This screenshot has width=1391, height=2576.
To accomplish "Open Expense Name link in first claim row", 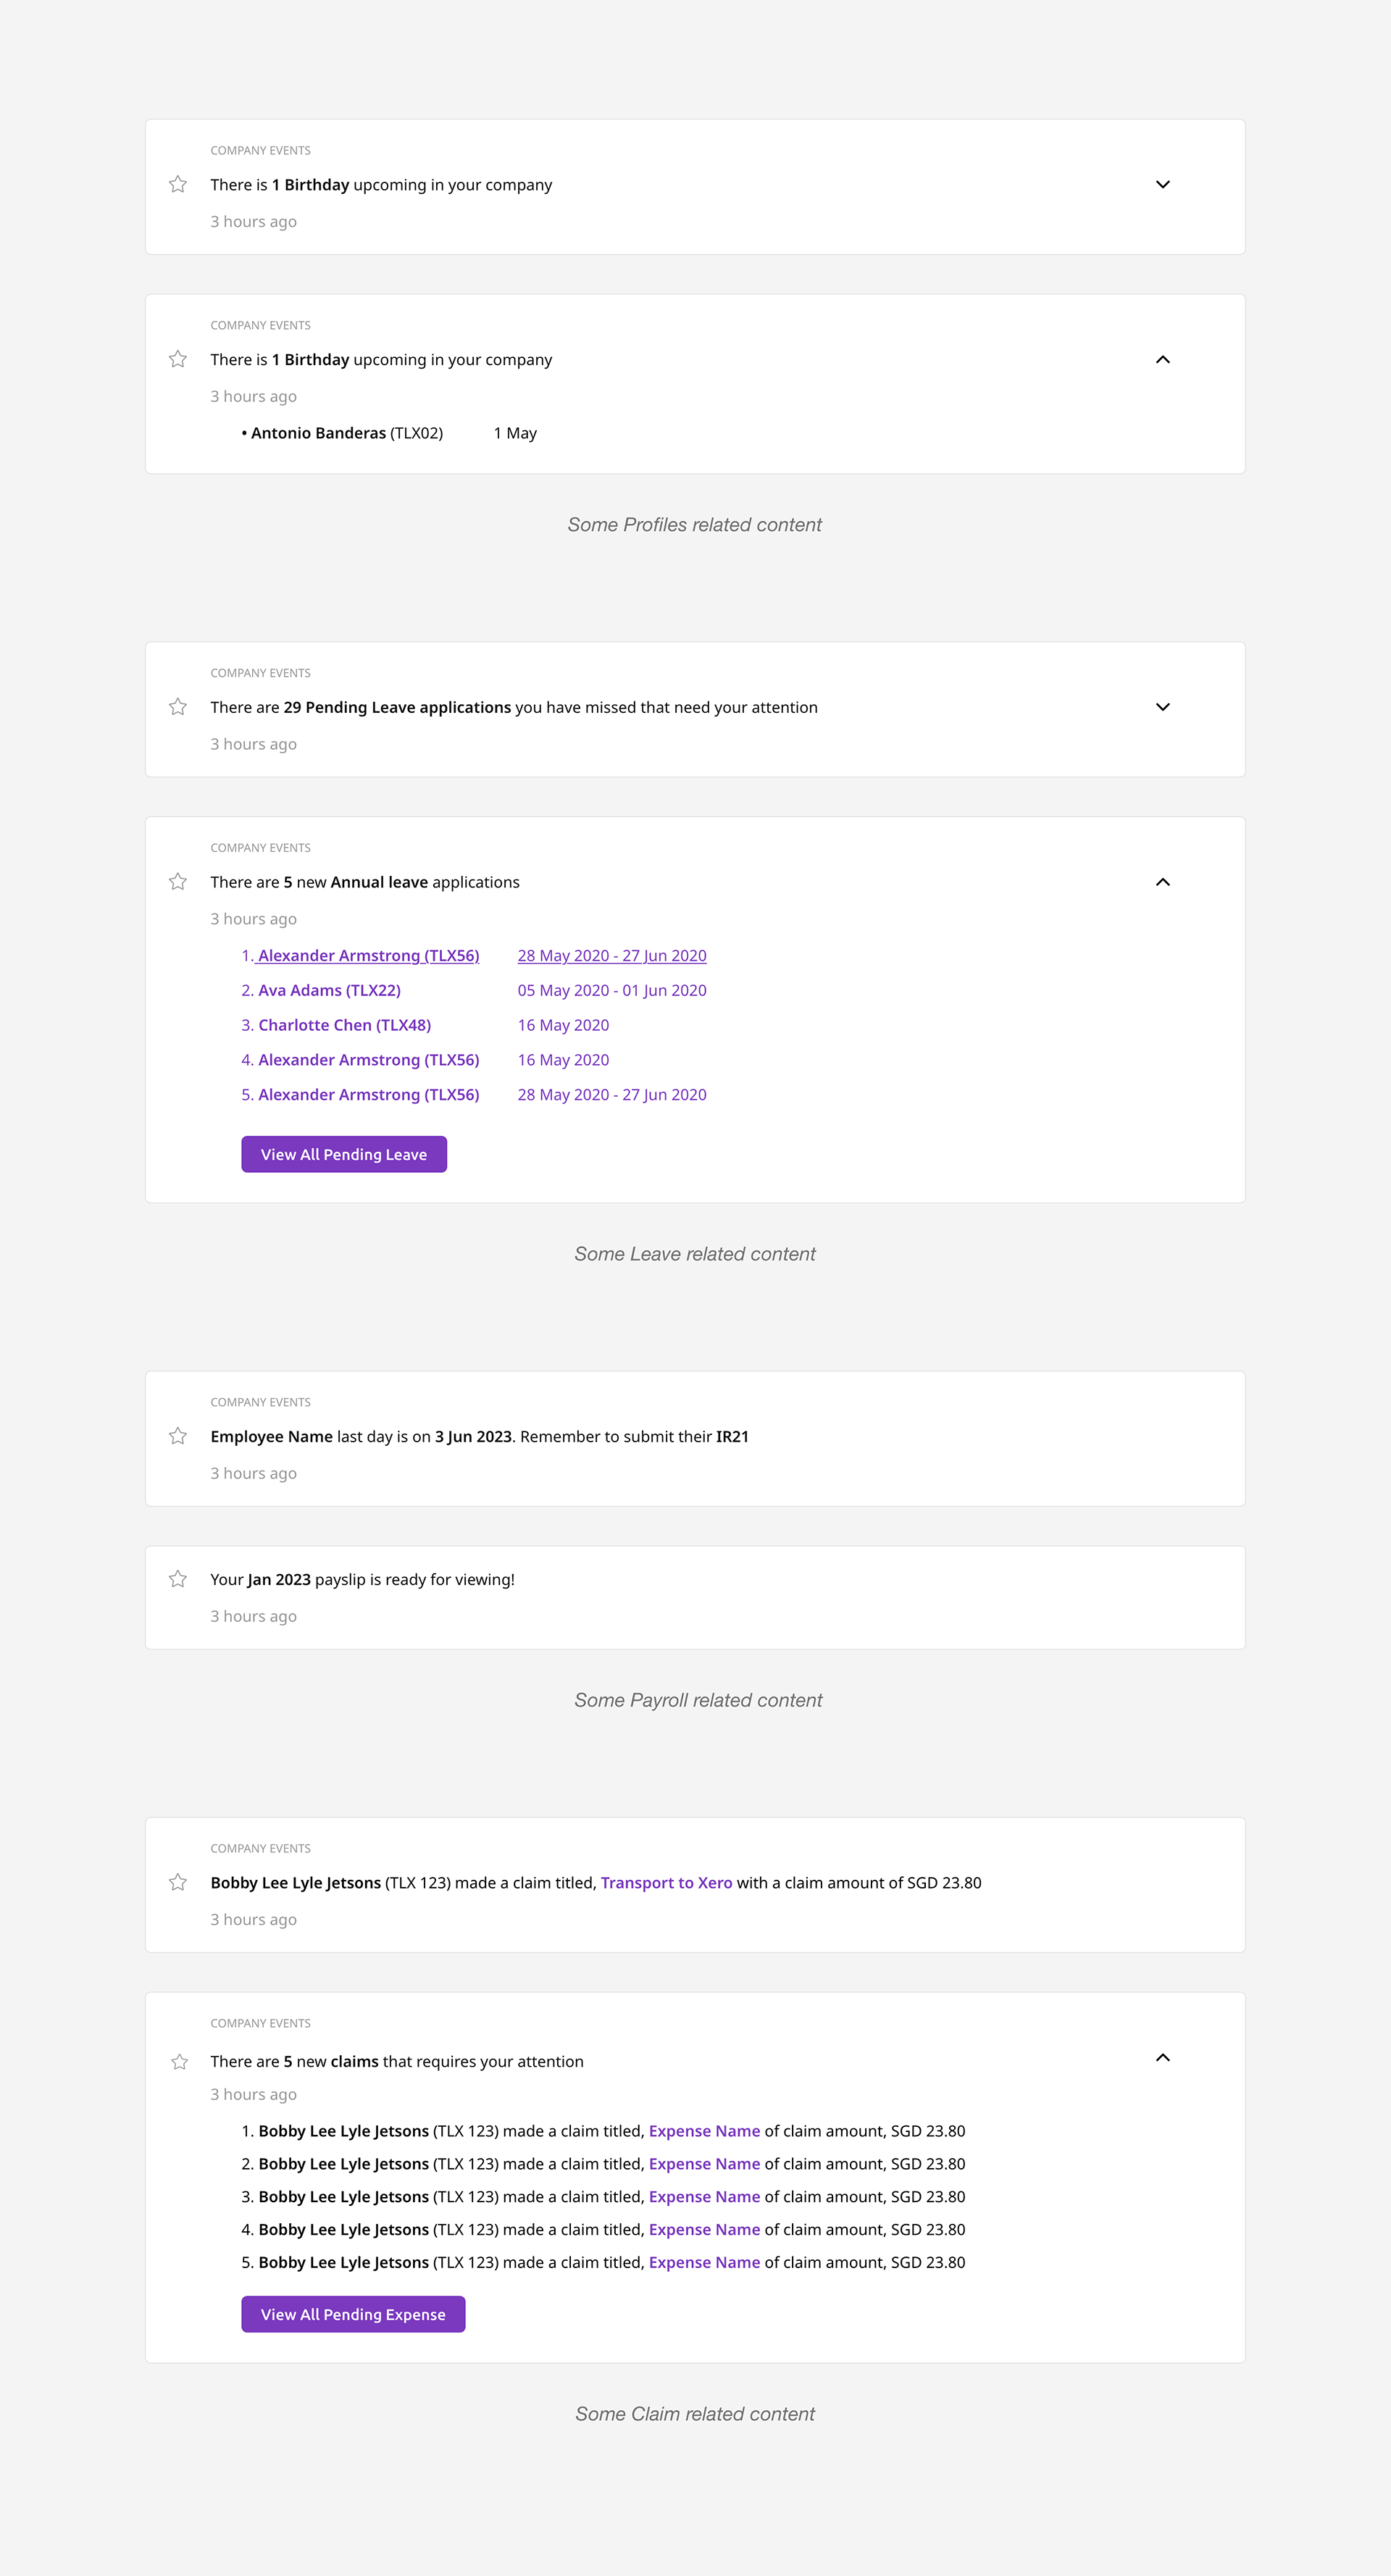I will (704, 2131).
